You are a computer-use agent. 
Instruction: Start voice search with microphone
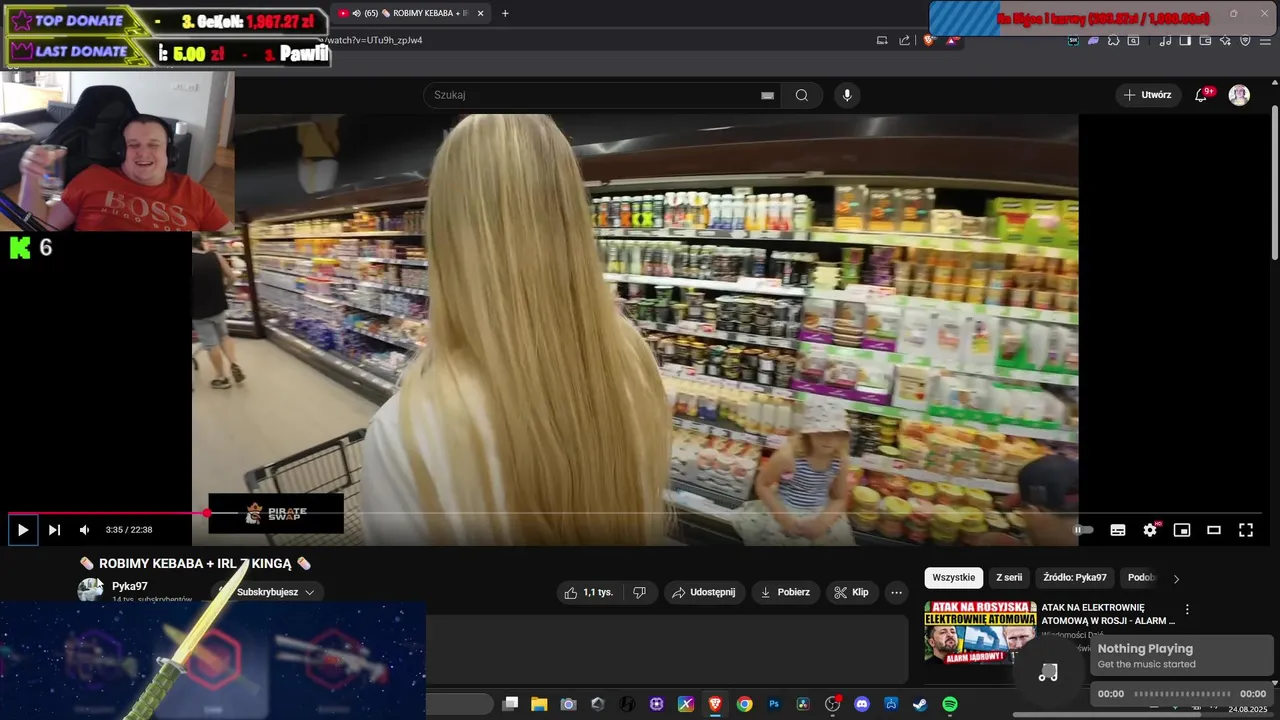click(847, 95)
